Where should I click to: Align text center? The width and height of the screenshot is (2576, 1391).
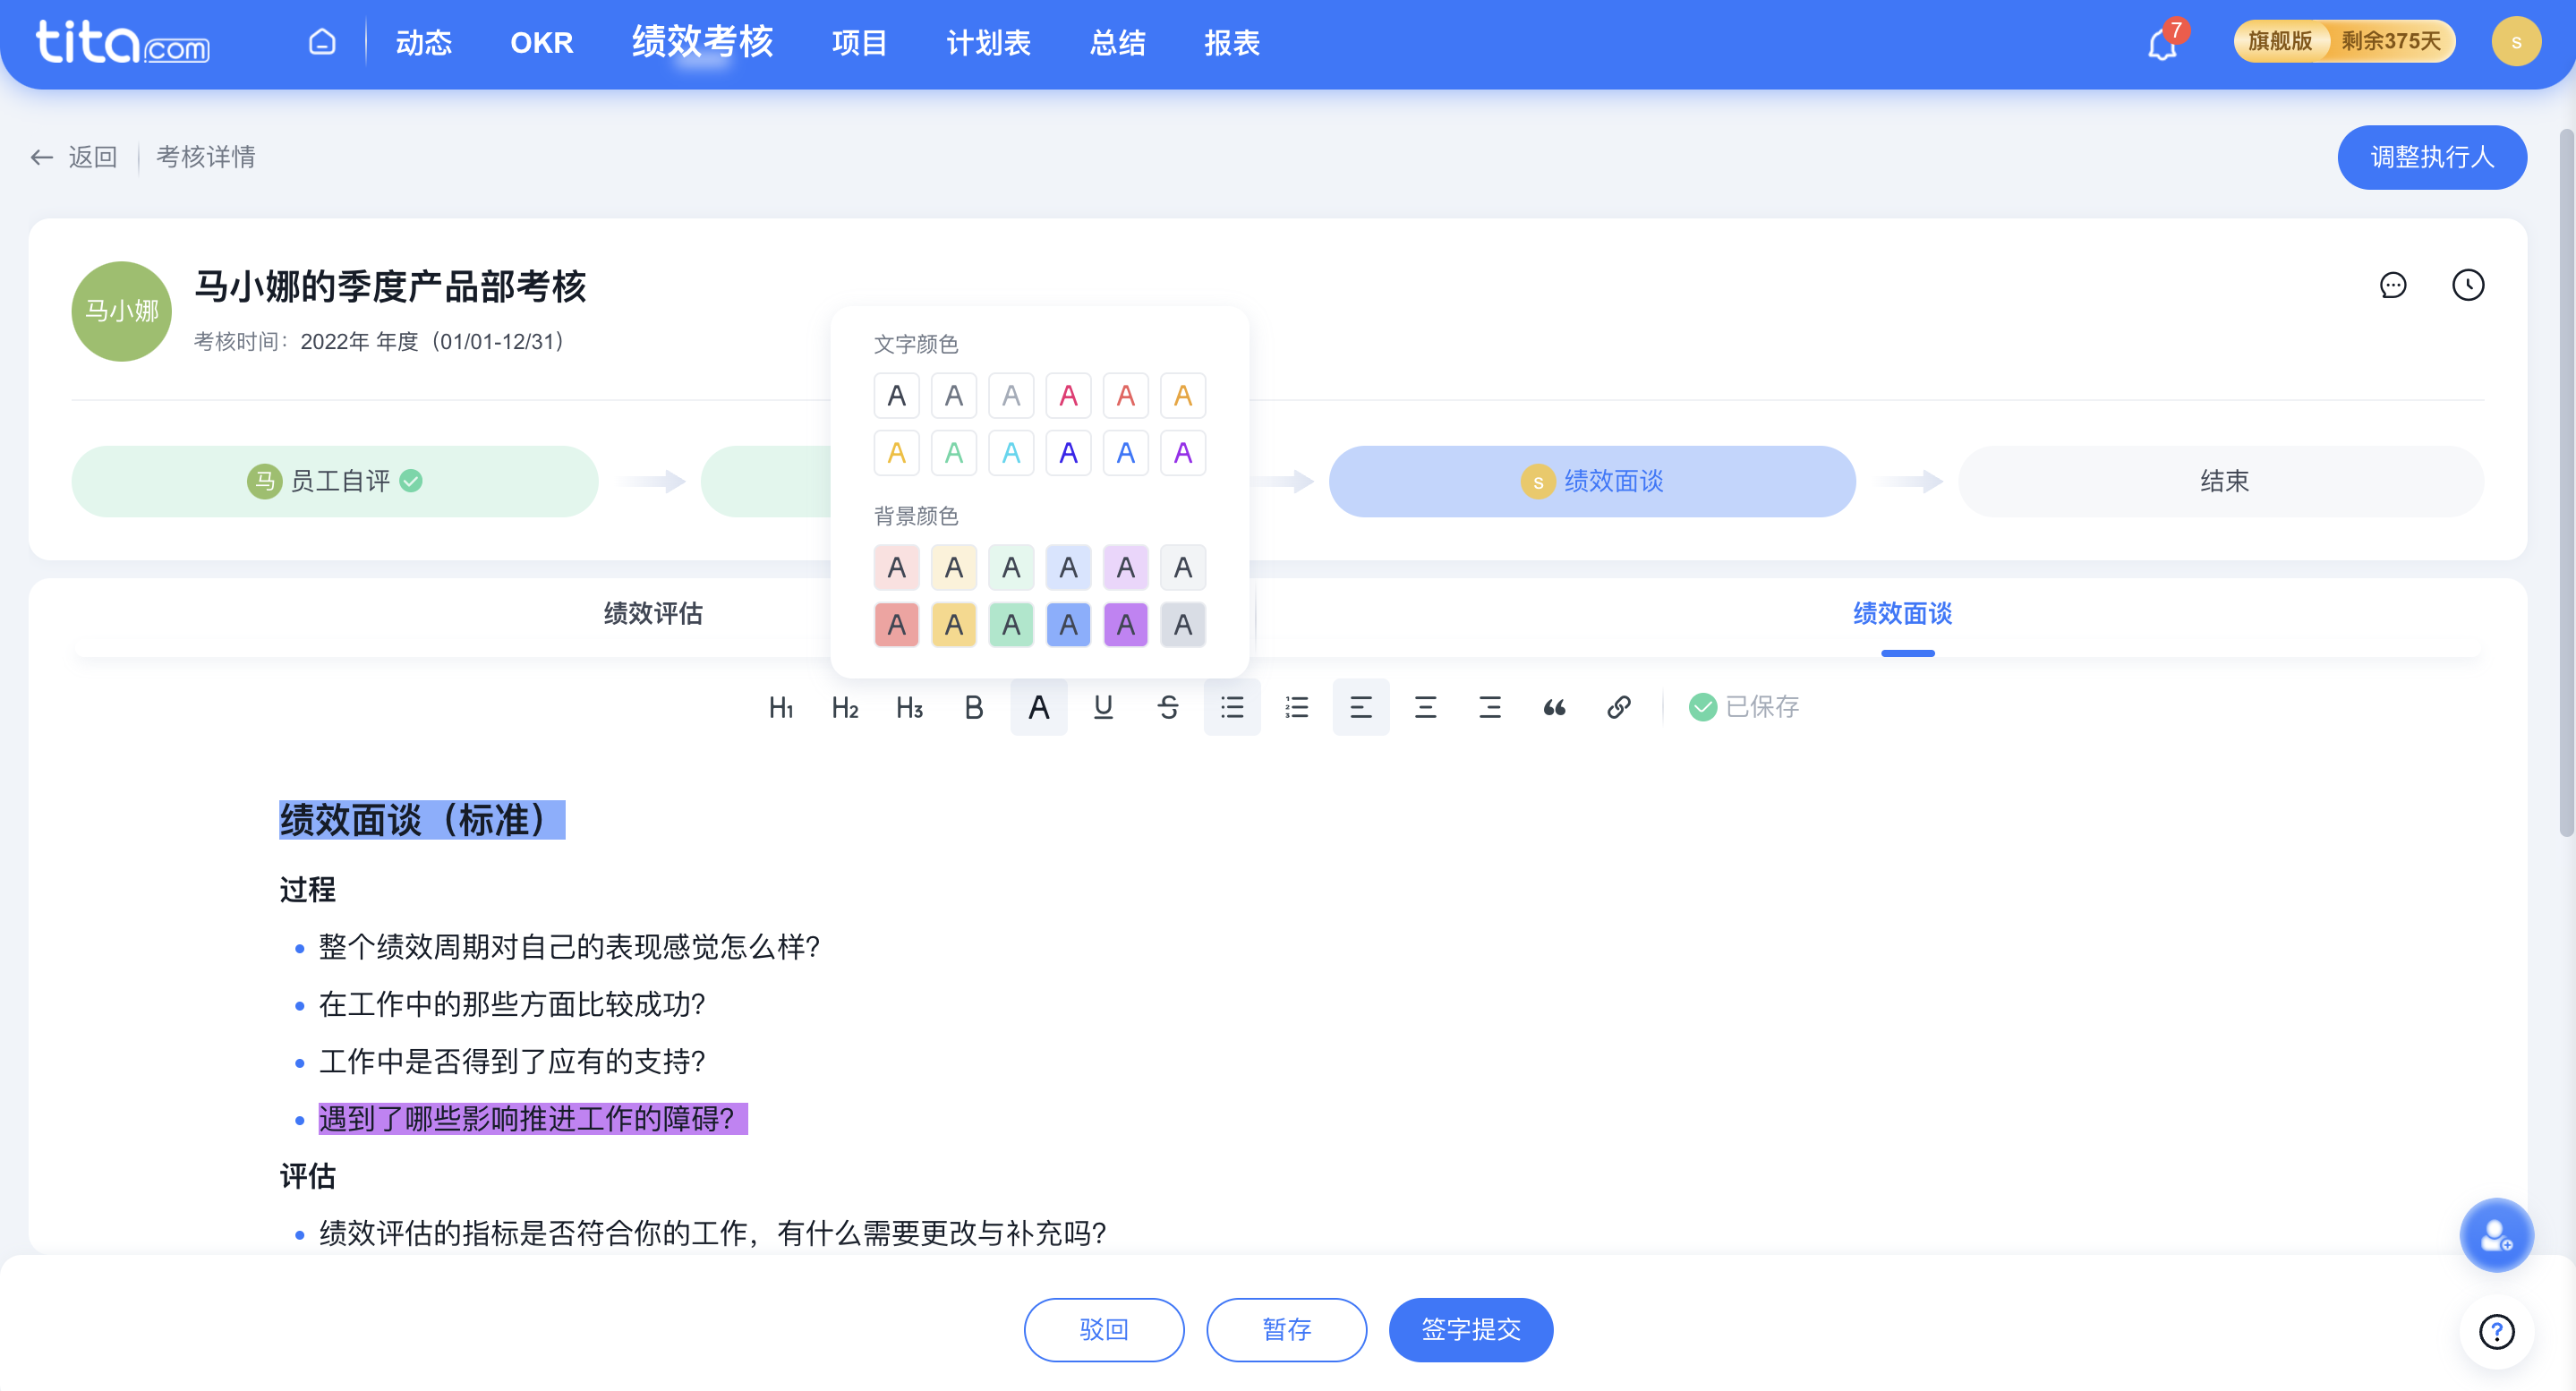click(x=1426, y=708)
